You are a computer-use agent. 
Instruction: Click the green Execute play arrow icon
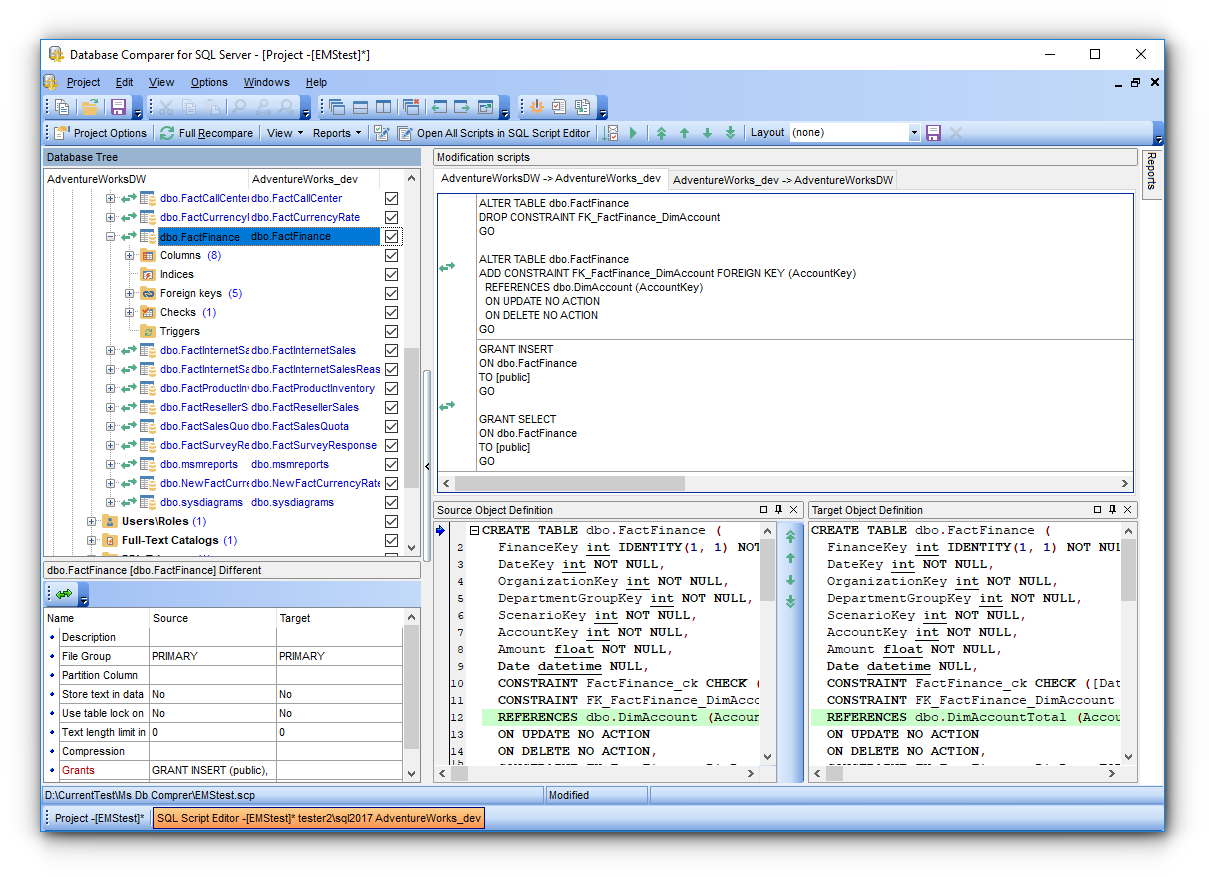[x=633, y=133]
